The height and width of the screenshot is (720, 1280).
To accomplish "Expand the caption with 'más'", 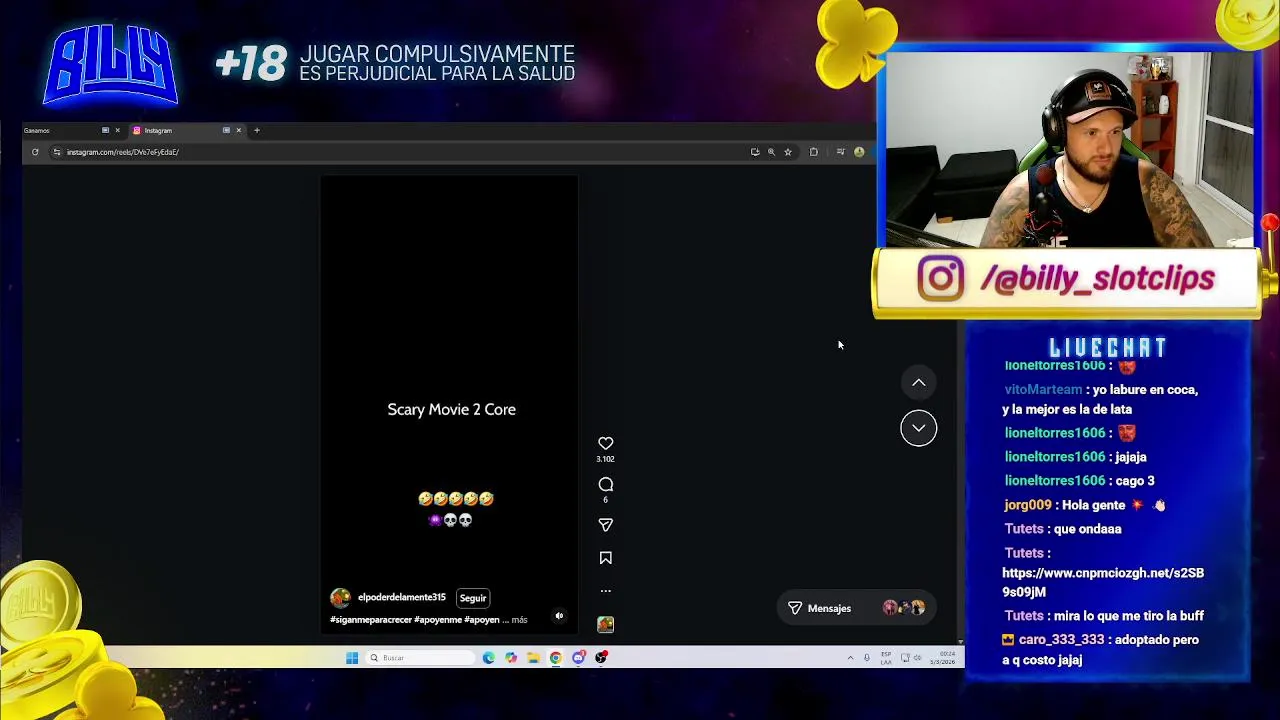I will pos(519,620).
